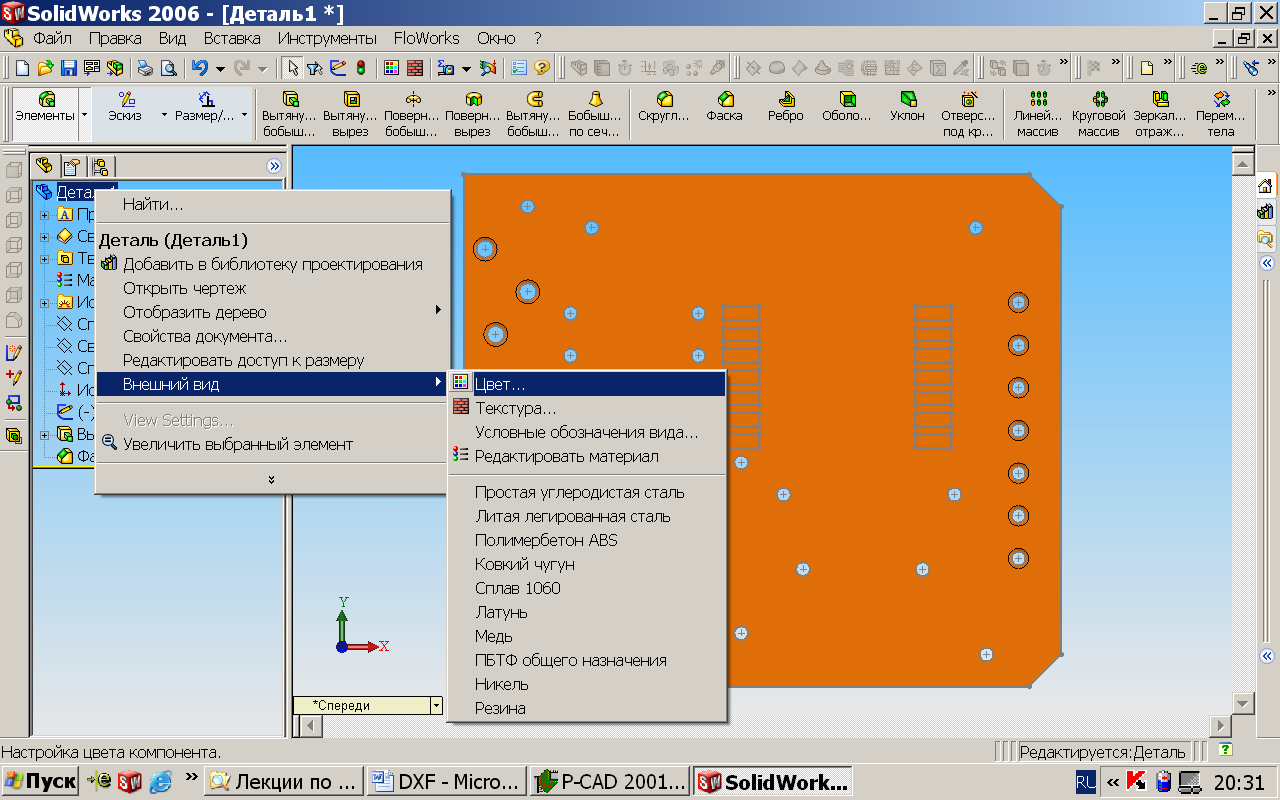Screen dimensions: 1280x800
Task: Open the *Спереди view orientation dropdown
Action: tap(435, 705)
